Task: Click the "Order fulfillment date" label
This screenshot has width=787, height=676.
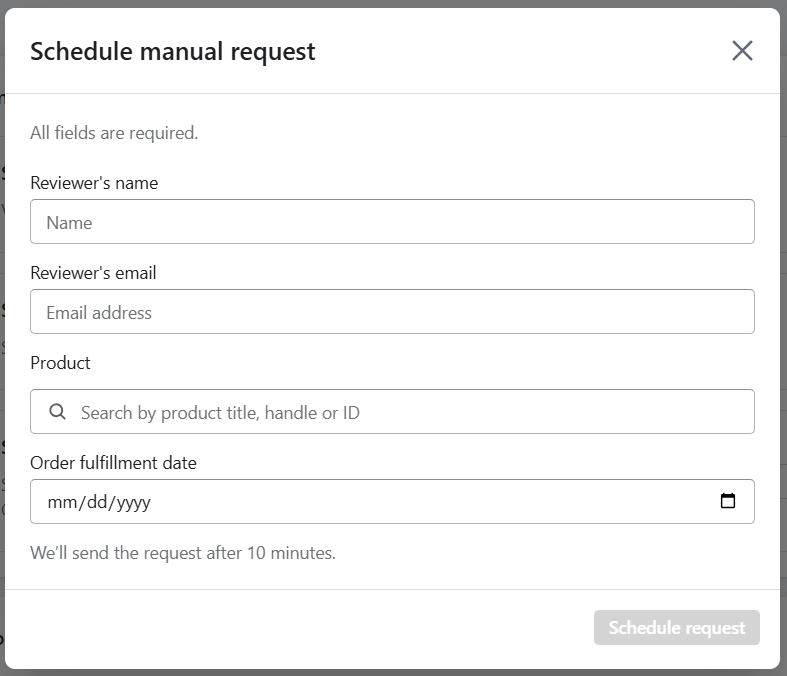Action: point(113,463)
